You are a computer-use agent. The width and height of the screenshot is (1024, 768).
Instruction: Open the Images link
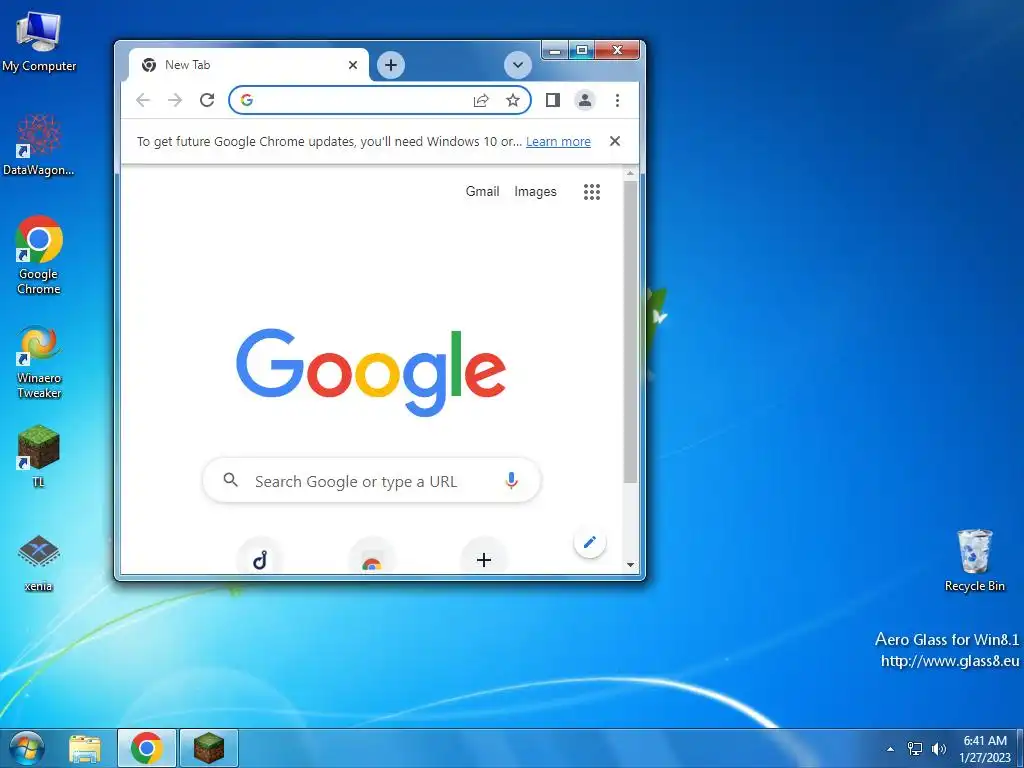[535, 191]
